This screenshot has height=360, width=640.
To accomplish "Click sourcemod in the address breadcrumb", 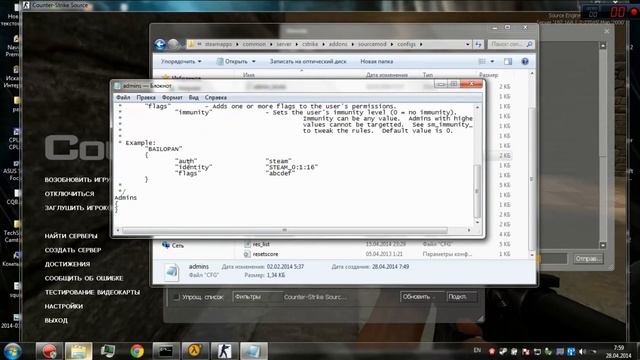I will pos(372,44).
